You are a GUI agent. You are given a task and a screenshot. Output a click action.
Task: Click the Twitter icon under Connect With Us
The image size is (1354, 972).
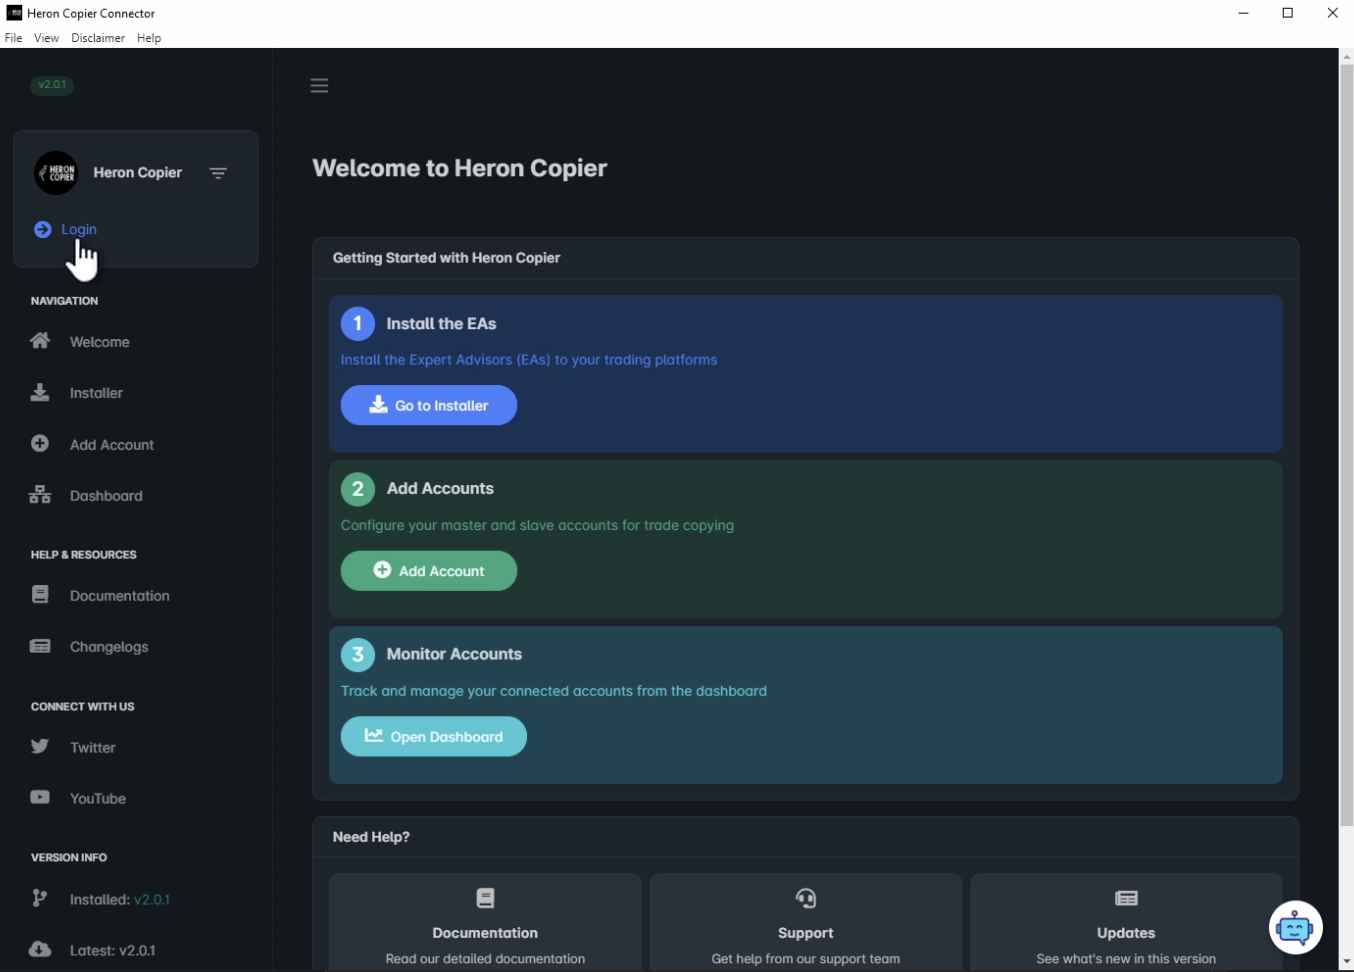pos(39,747)
